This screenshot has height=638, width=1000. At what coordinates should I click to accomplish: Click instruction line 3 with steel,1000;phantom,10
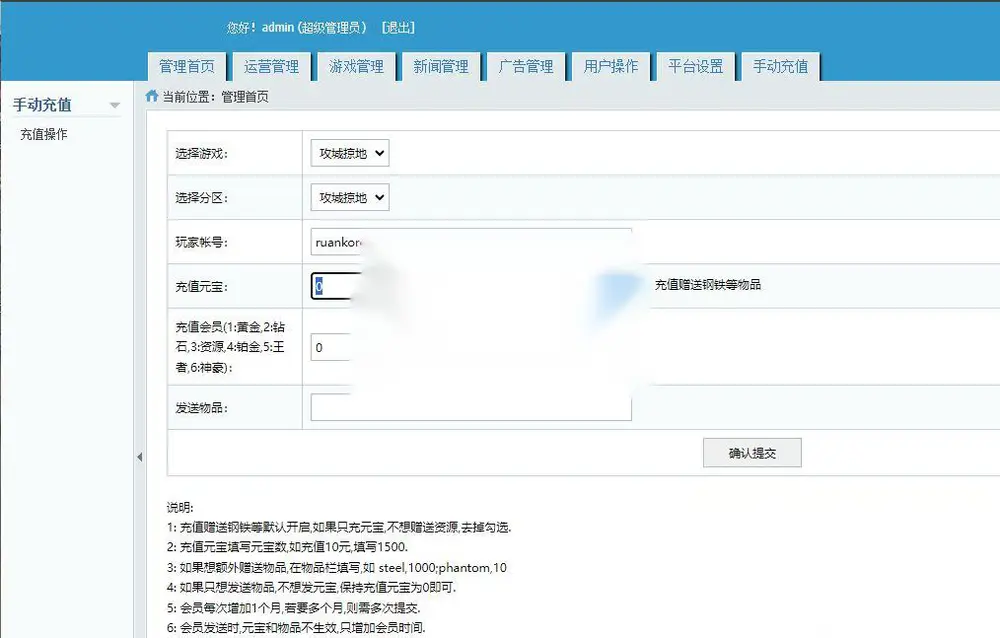pos(337,567)
